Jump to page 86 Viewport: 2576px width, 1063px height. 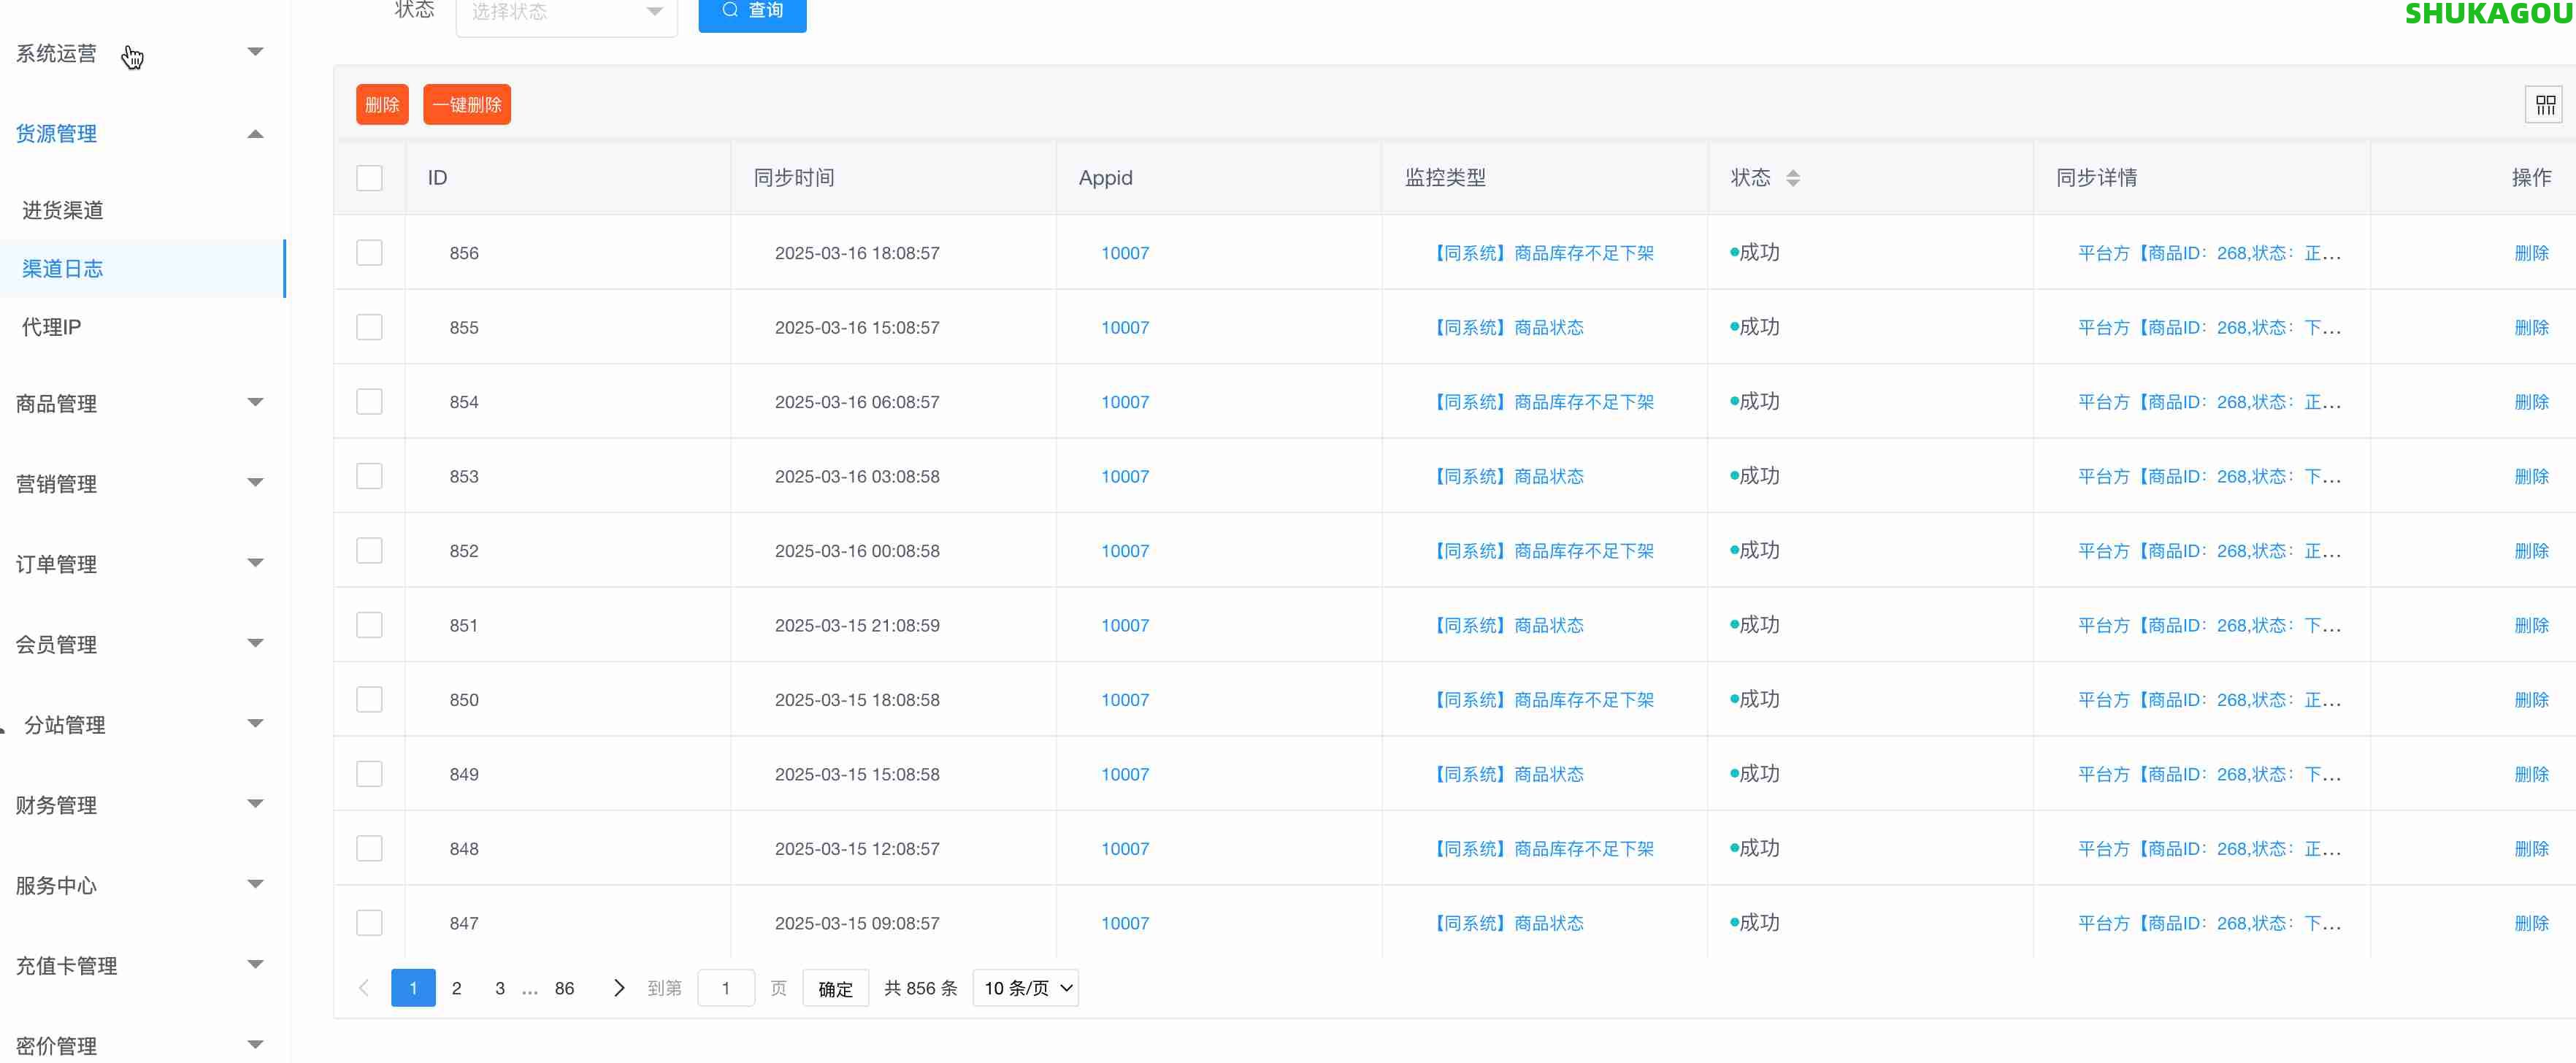tap(564, 988)
